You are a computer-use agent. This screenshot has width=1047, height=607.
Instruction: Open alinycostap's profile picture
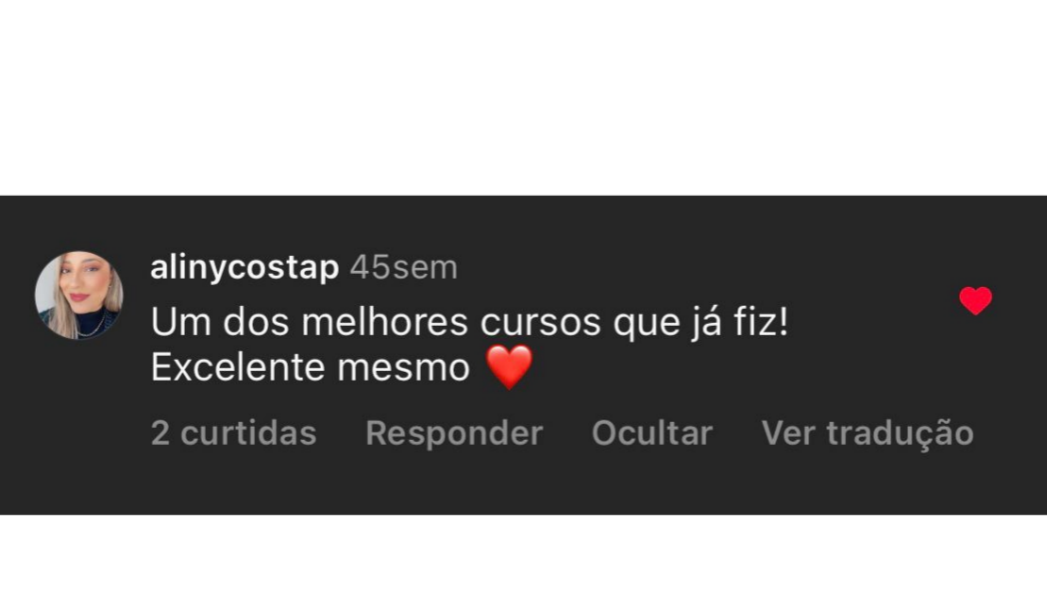point(79,295)
